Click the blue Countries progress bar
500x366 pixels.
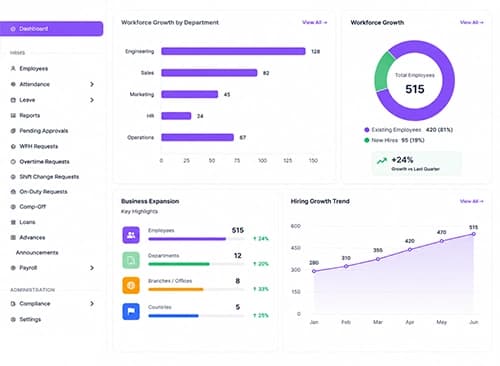[173, 316]
